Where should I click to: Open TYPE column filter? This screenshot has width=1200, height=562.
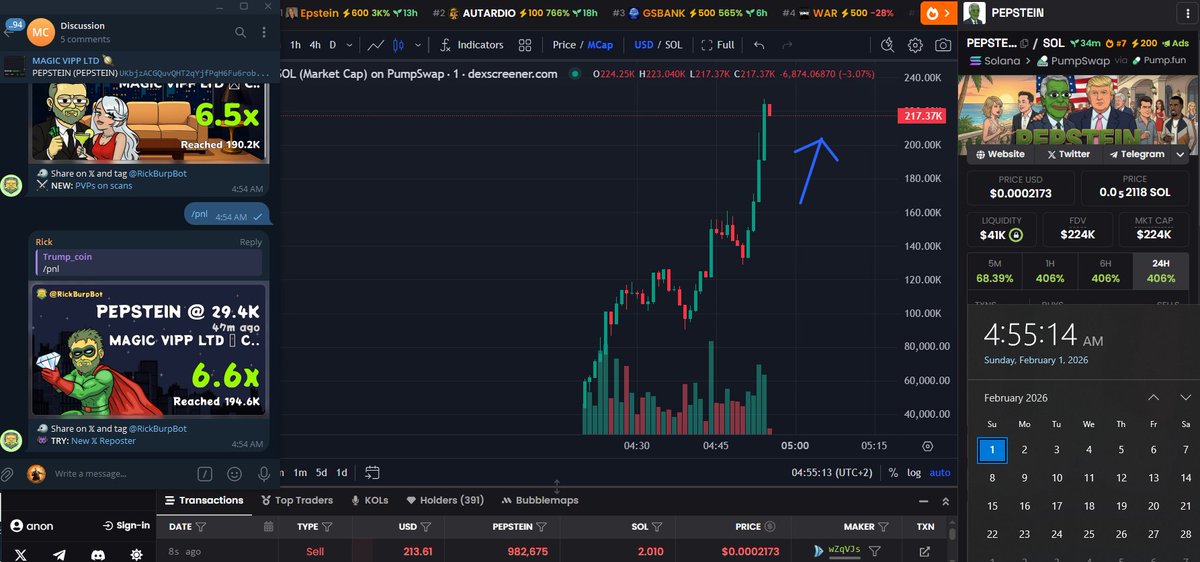pyautogui.click(x=329, y=526)
